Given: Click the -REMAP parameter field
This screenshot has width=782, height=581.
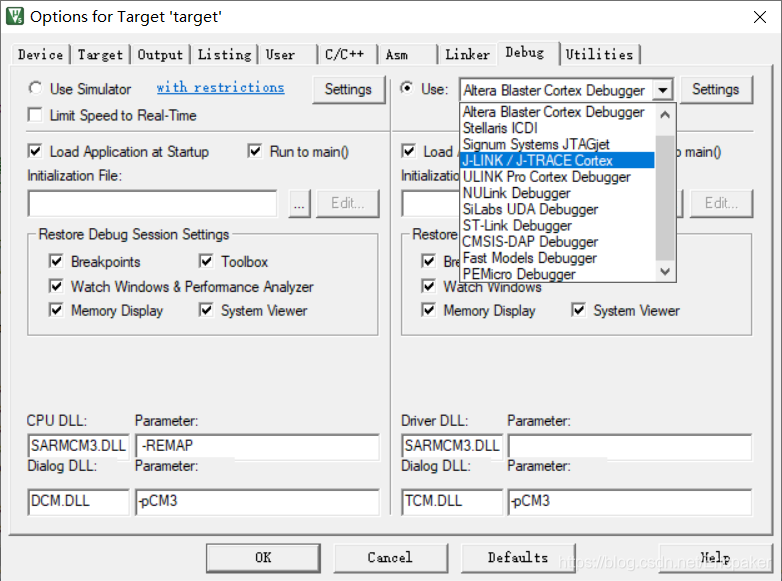Looking at the screenshot, I should tap(257, 446).
